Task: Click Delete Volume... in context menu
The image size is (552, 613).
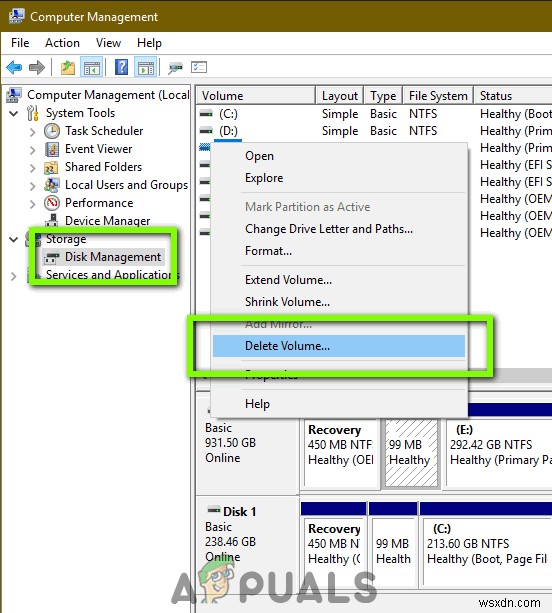Action: point(339,346)
